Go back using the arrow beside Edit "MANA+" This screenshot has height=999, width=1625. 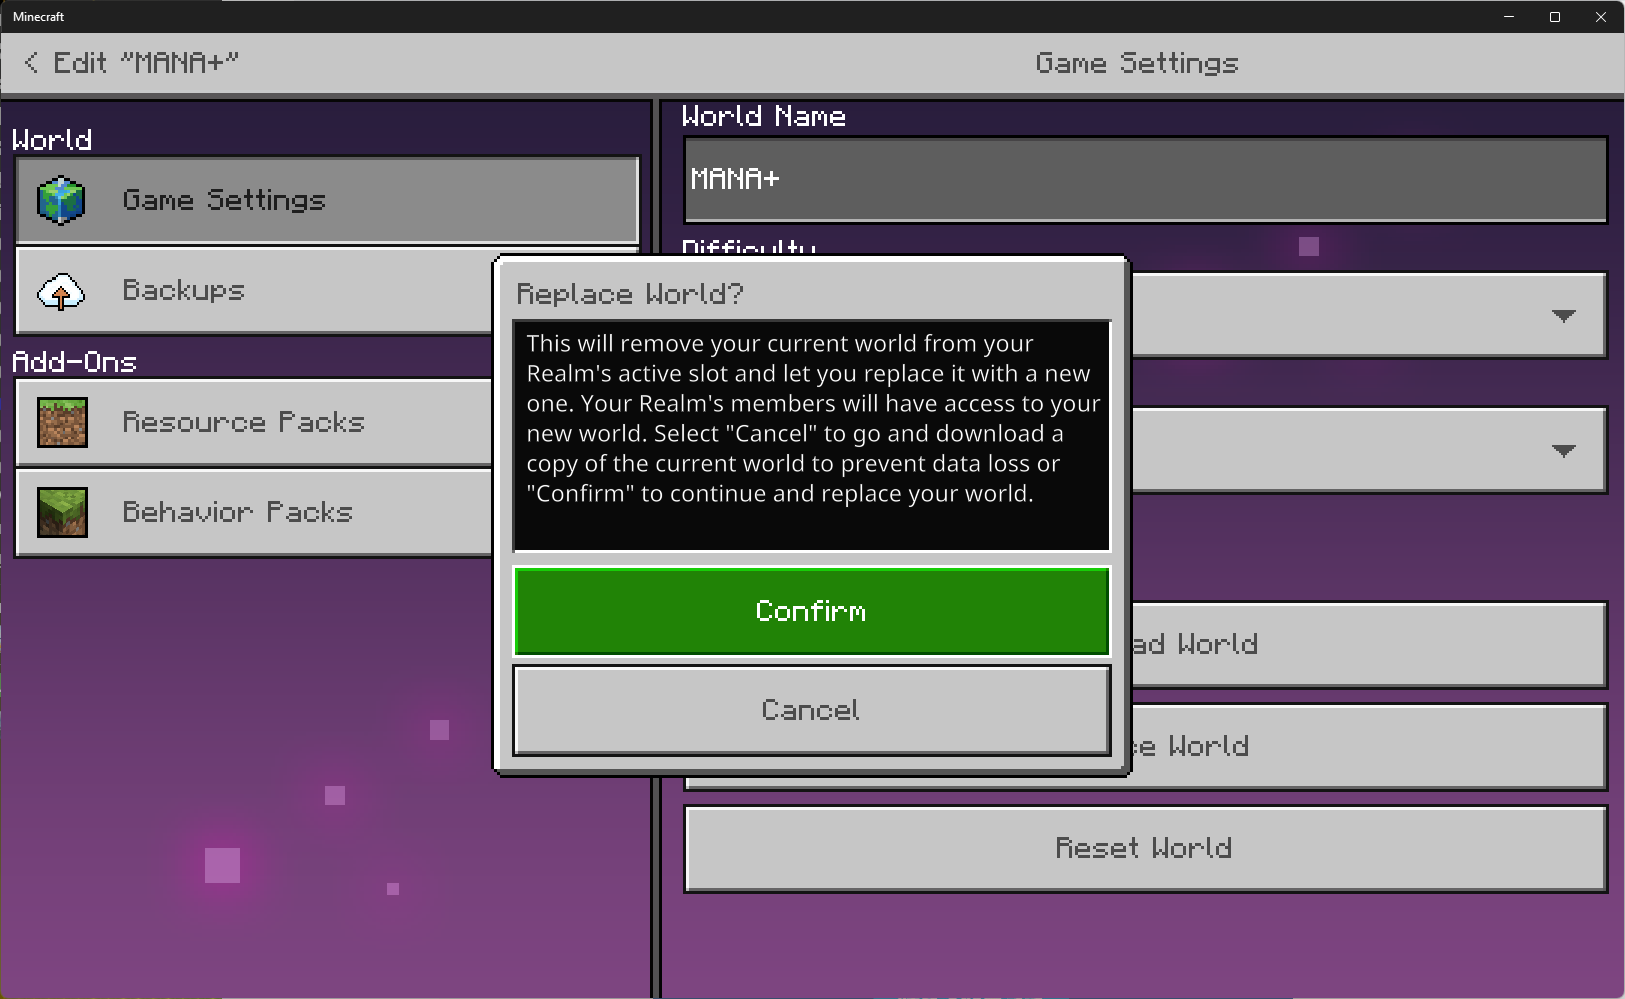(32, 63)
